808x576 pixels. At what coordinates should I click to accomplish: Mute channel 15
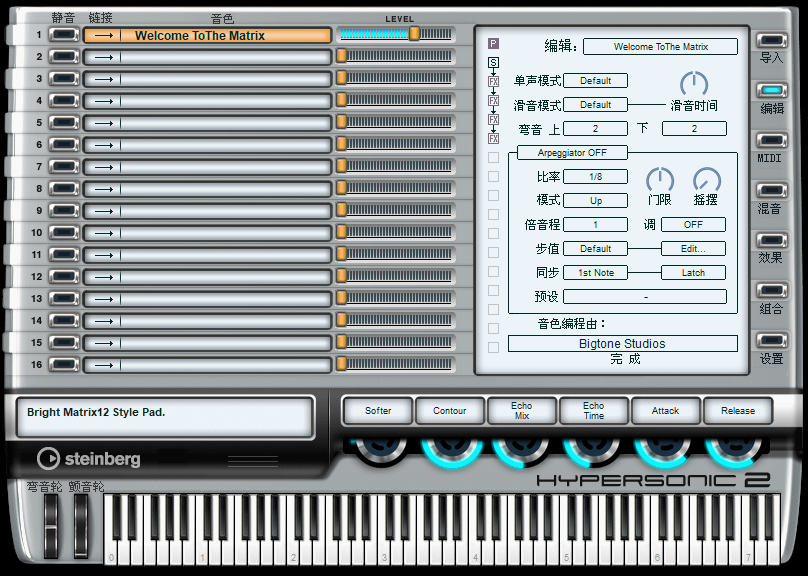[64, 343]
